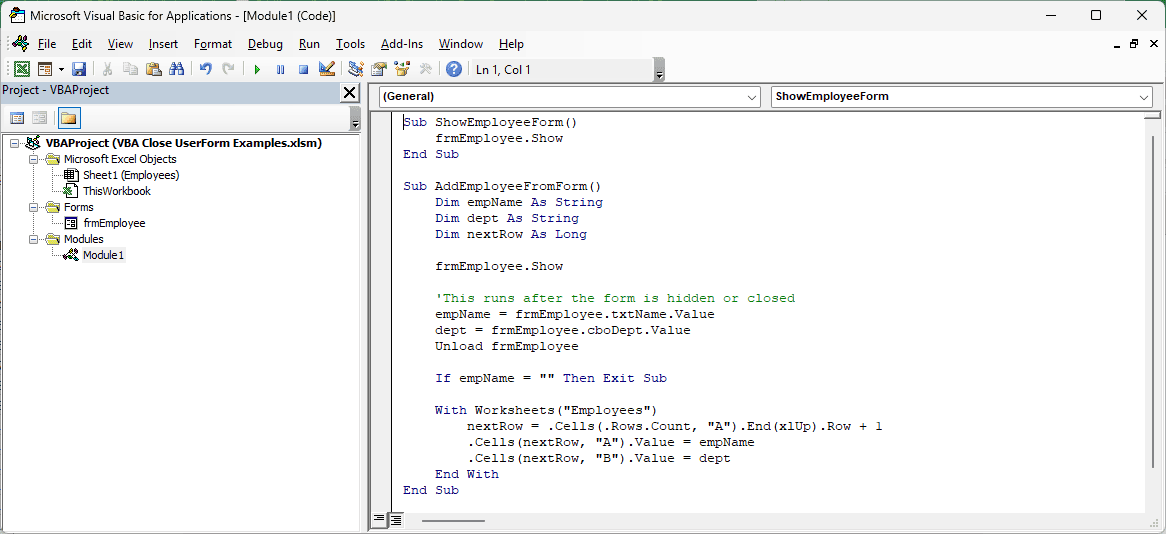Click the Break pause icon
Screen dimensions: 1166x534
click(x=280, y=69)
